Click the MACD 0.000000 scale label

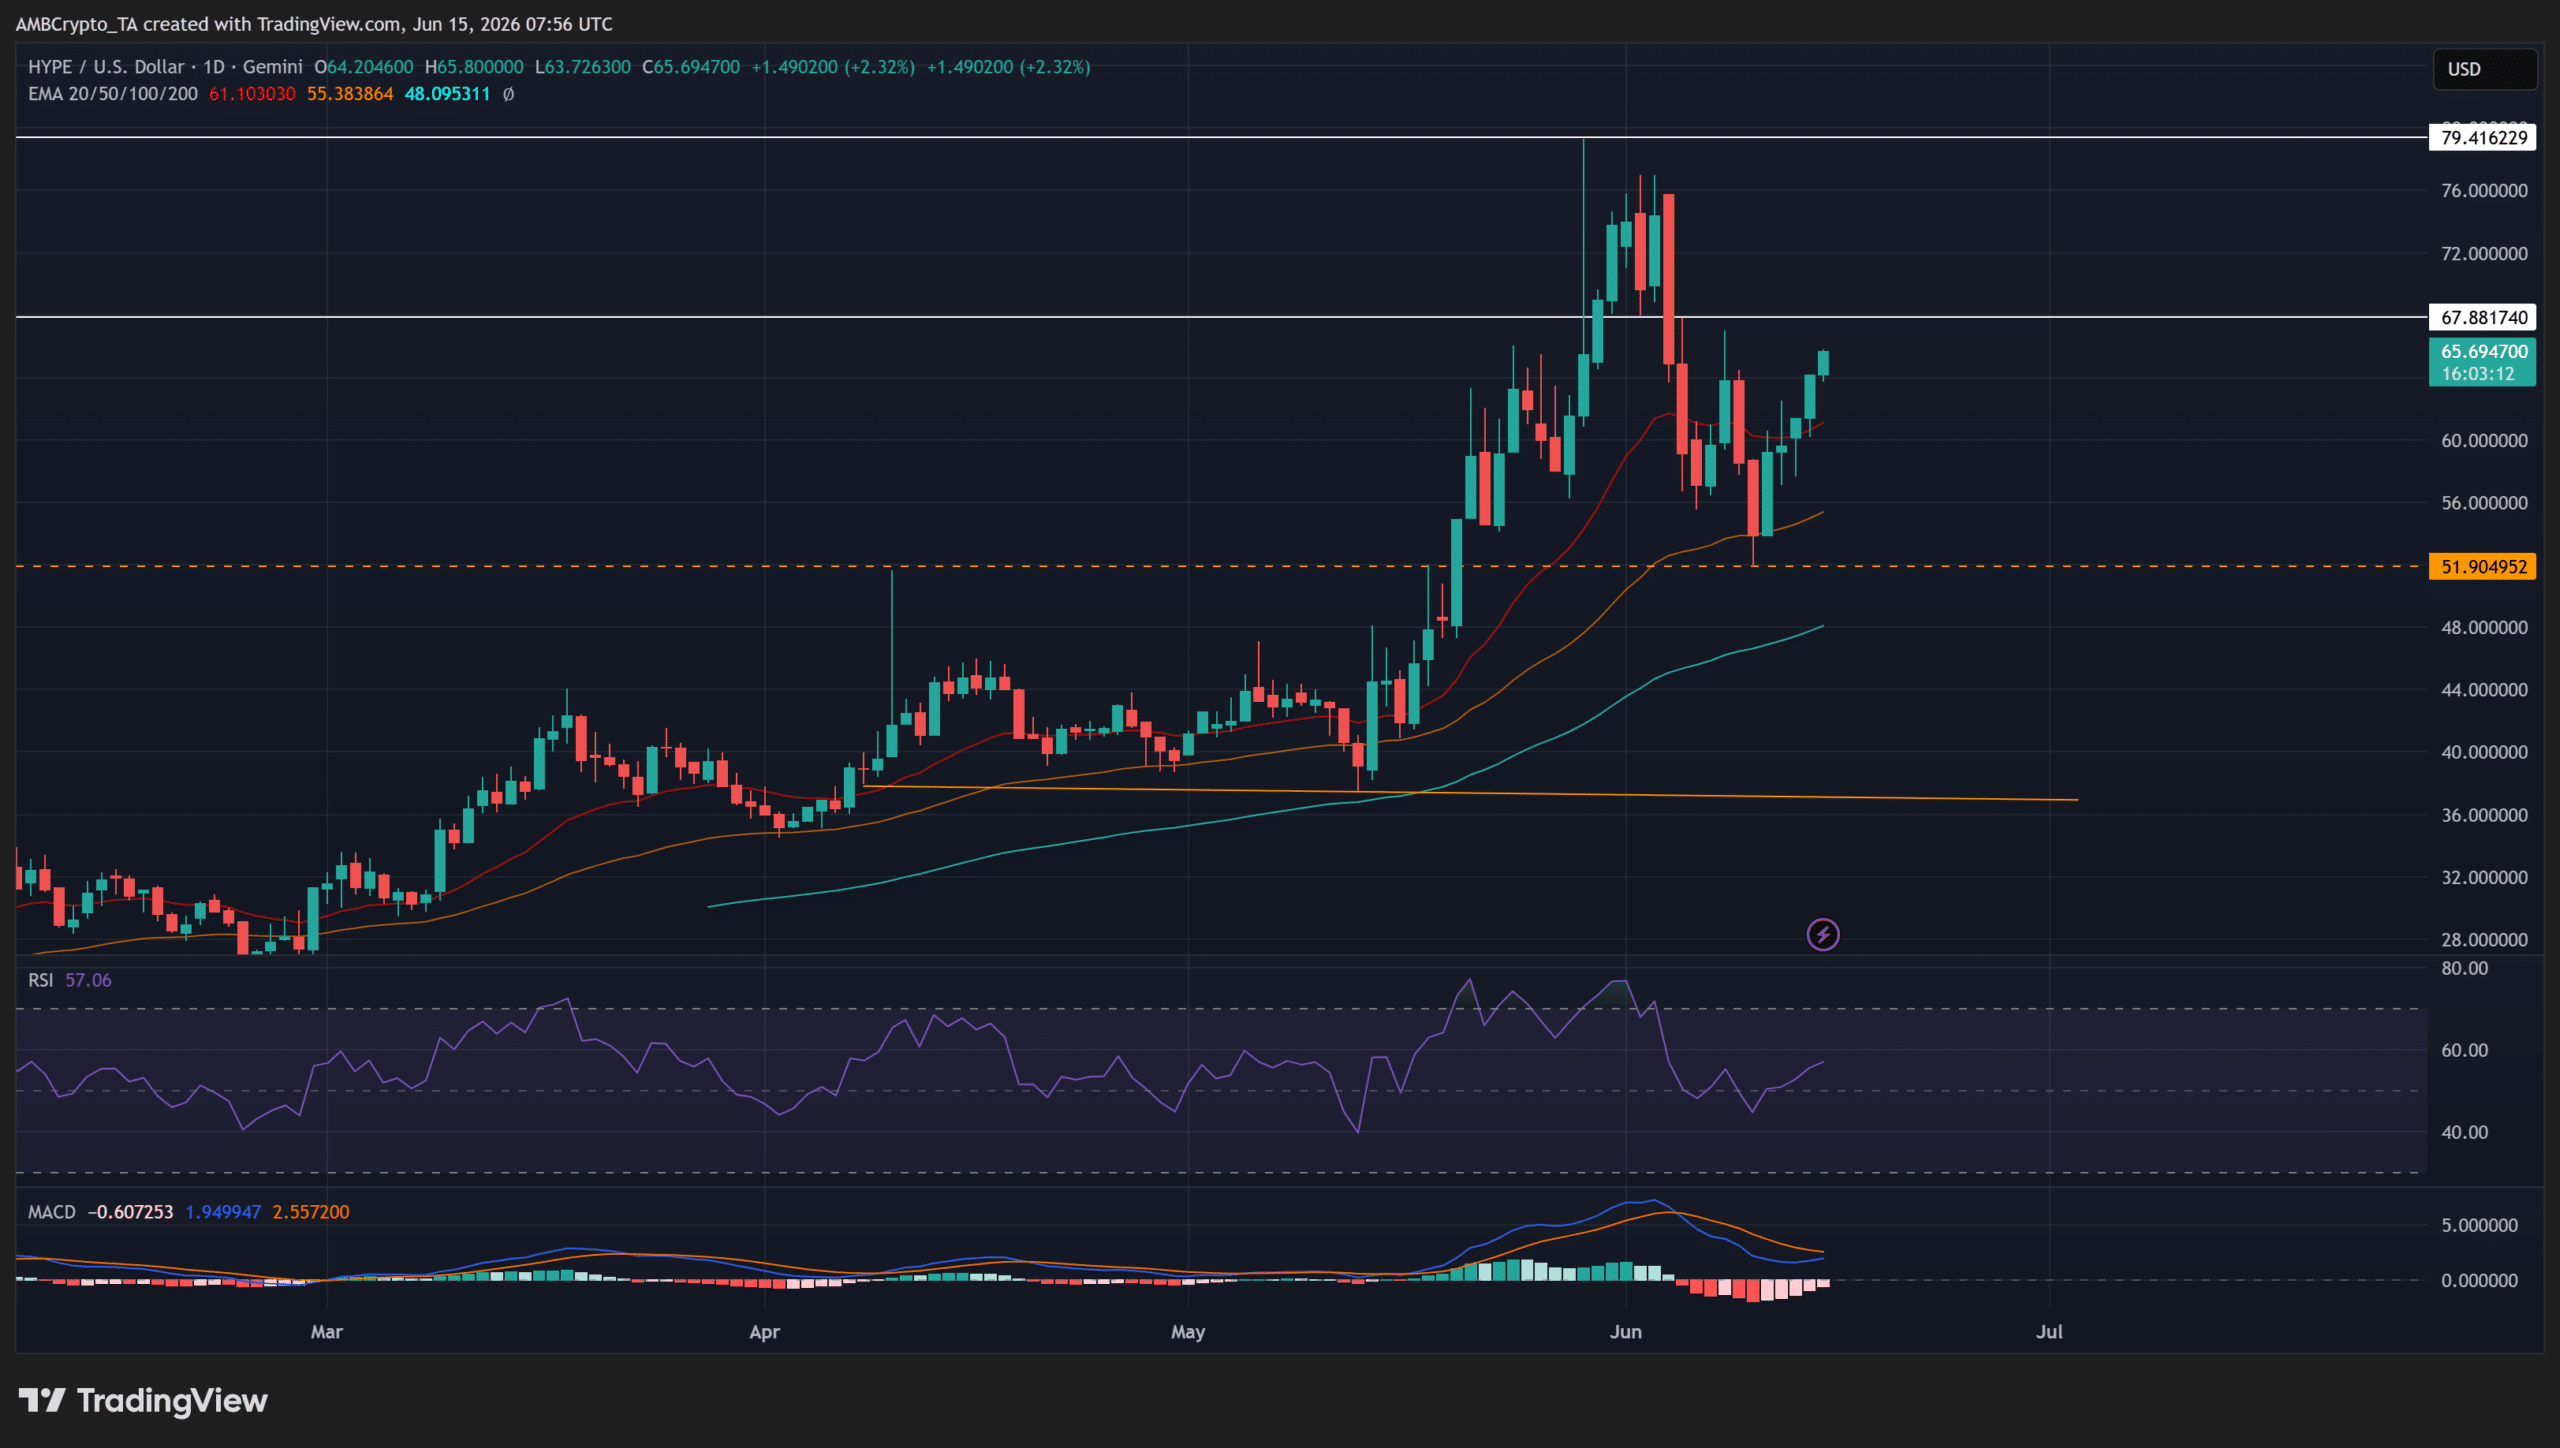point(2479,1281)
